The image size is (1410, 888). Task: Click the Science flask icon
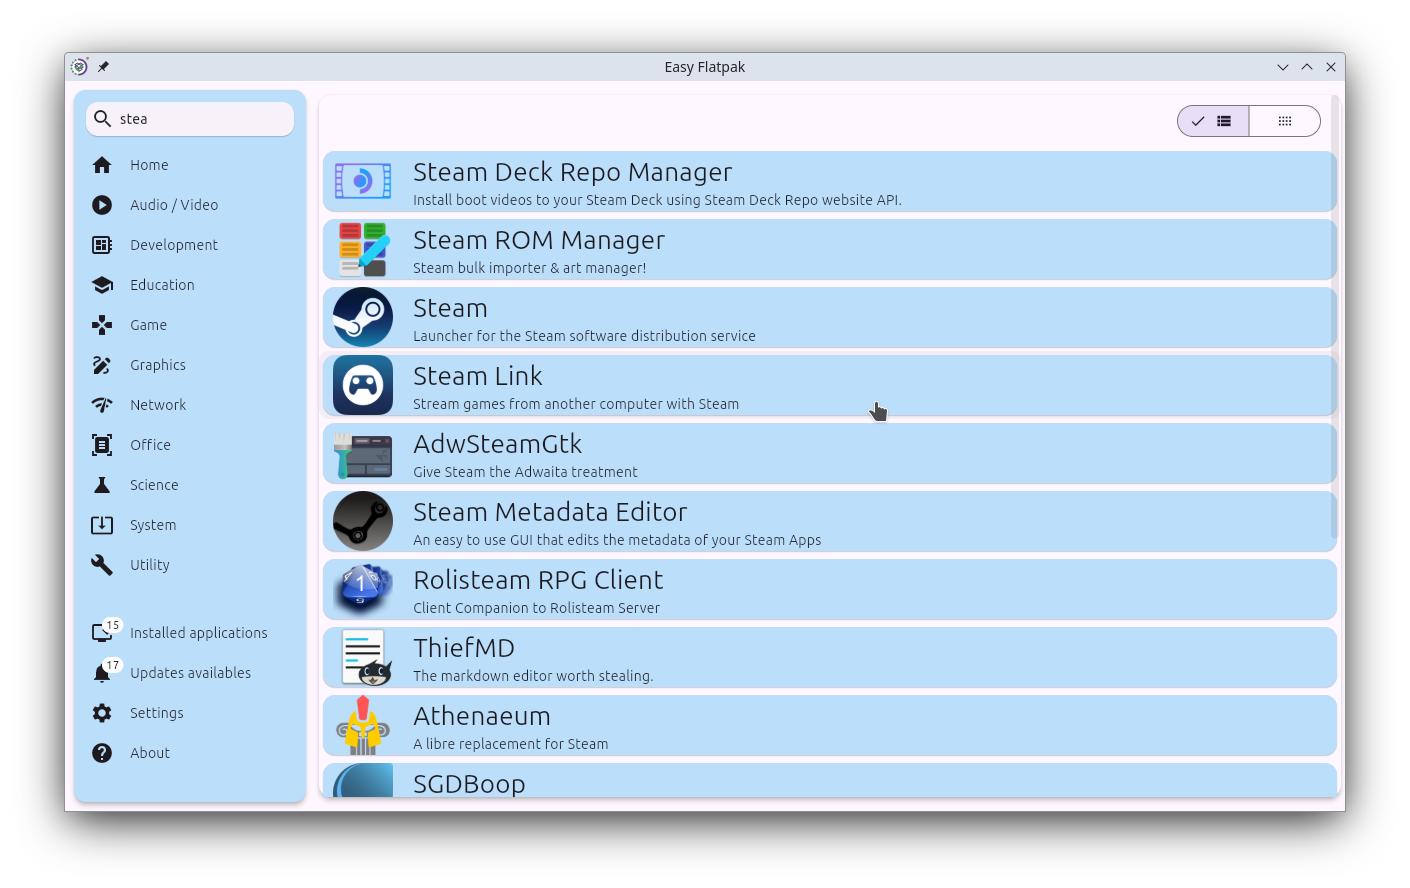pyautogui.click(x=102, y=485)
